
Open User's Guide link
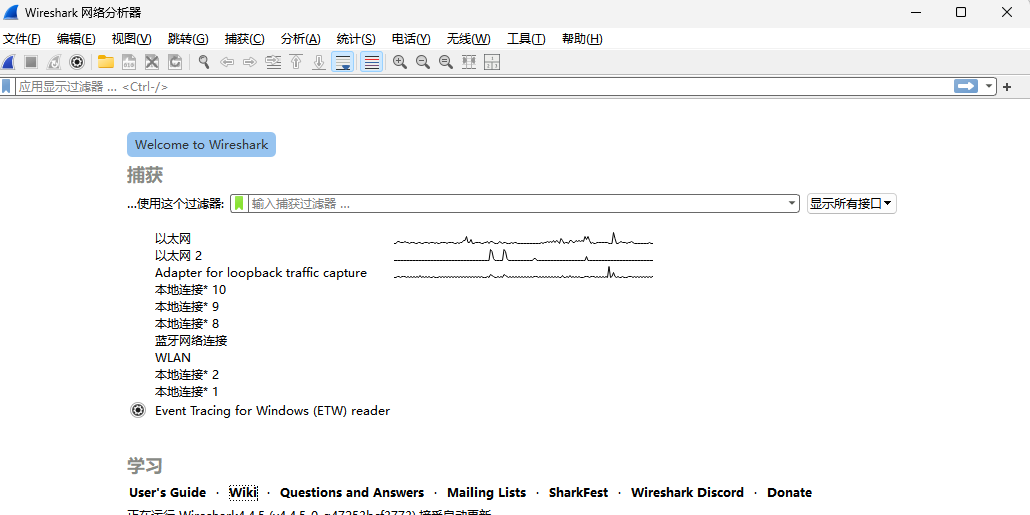coord(168,493)
